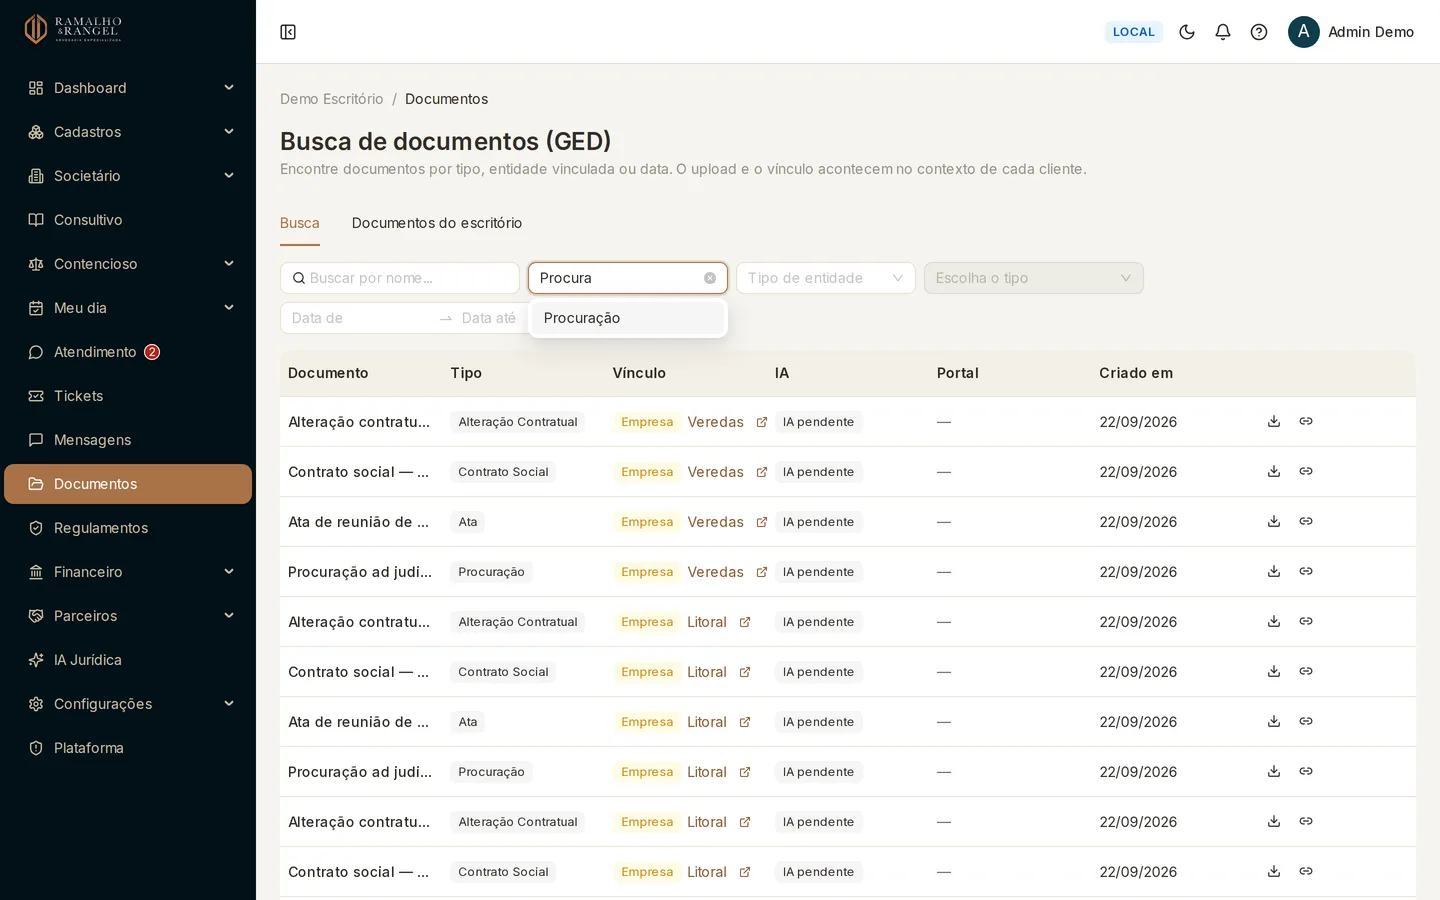This screenshot has width=1440, height=900.
Task: Switch to the Busca tab
Action: (x=300, y=223)
